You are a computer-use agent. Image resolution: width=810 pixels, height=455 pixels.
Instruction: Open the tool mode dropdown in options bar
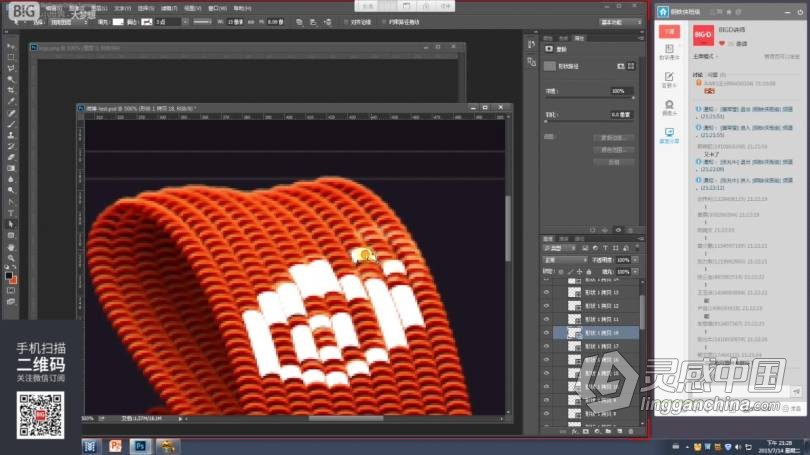point(68,22)
